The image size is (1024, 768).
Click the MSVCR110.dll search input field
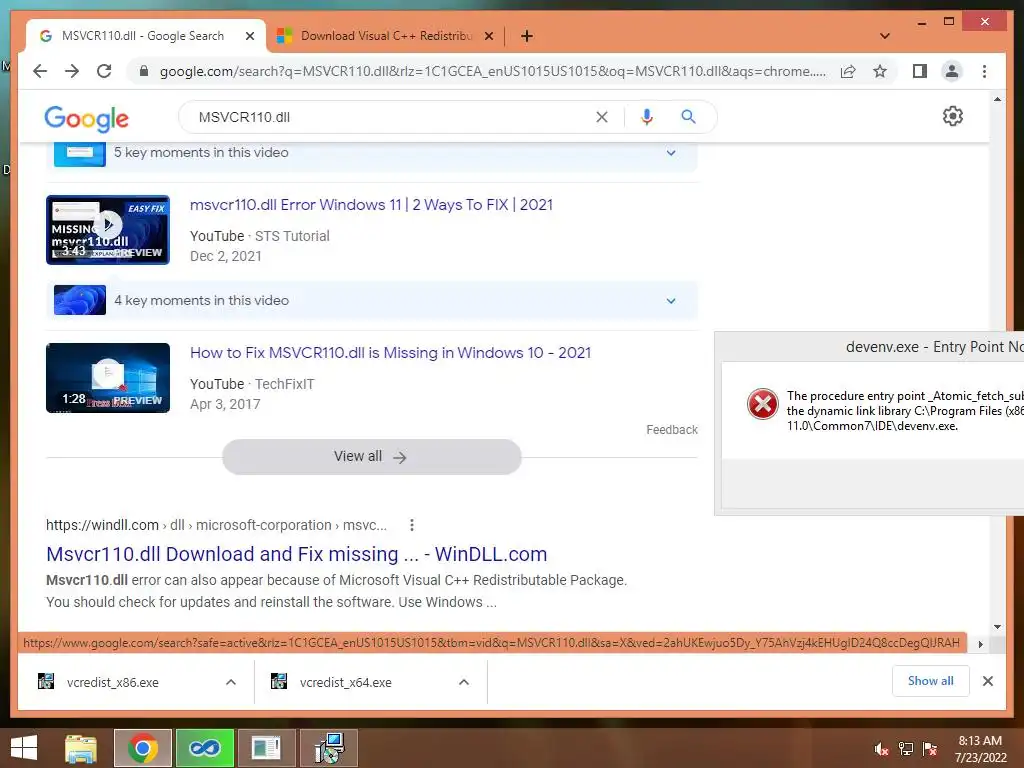[x=392, y=117]
